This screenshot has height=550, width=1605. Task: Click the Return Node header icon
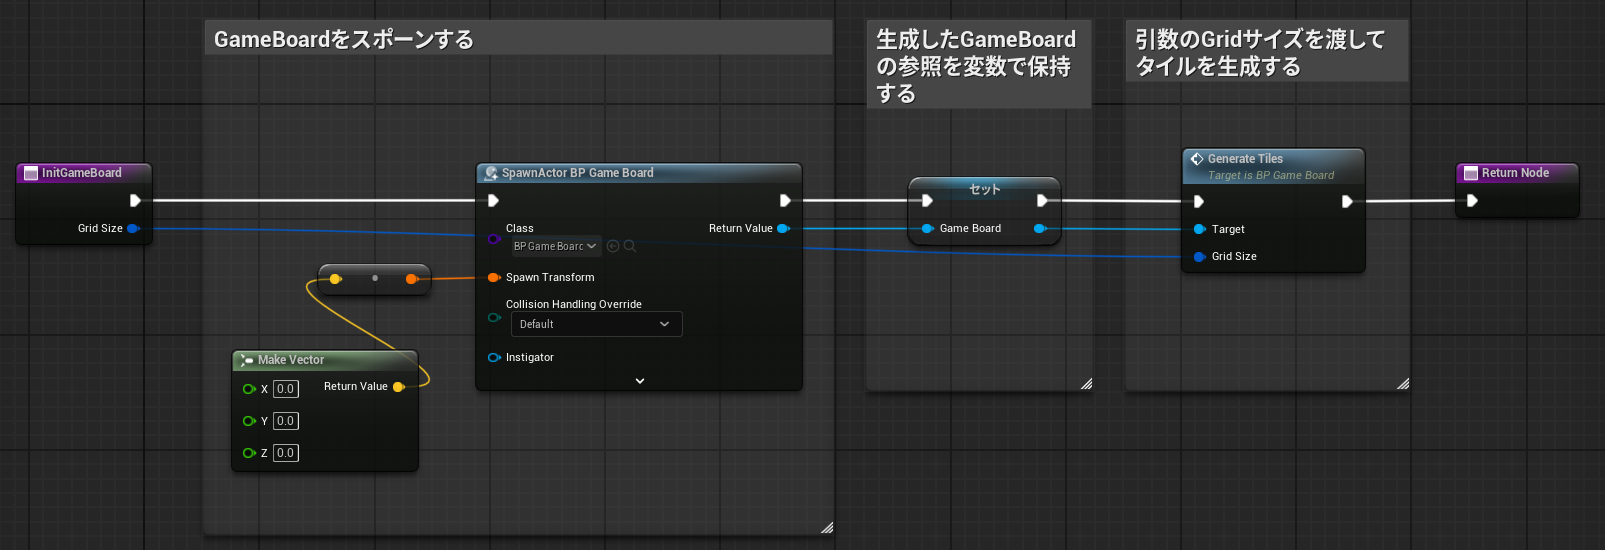[1471, 173]
